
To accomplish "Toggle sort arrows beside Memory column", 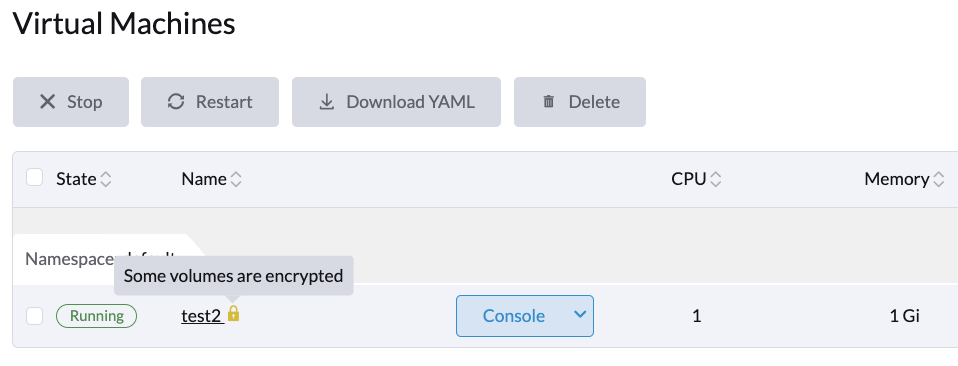I will (938, 179).
